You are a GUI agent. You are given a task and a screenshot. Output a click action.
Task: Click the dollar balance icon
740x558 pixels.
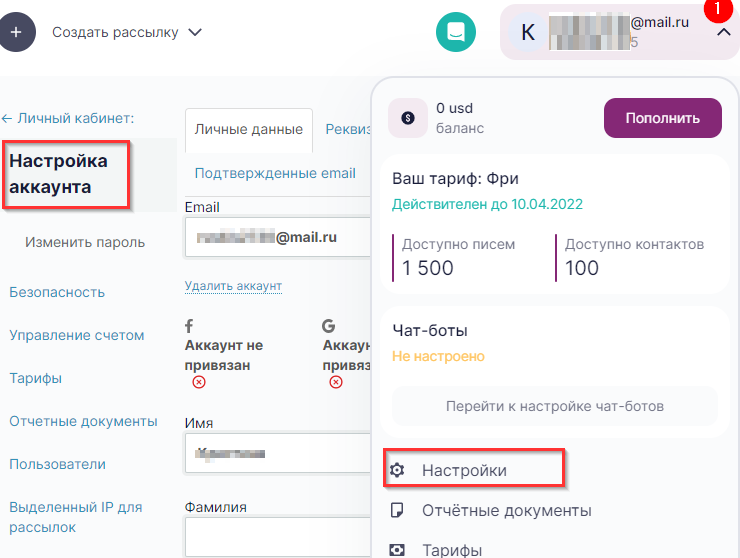[408, 117]
